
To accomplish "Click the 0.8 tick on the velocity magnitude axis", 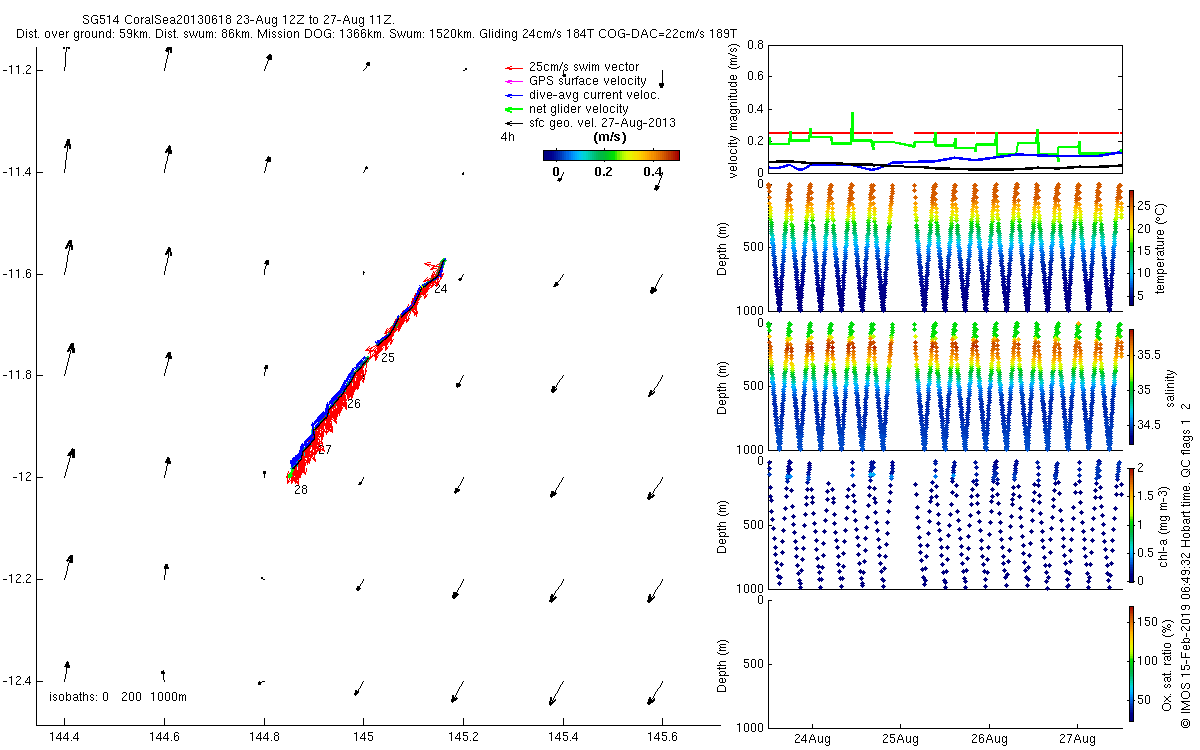I will click(x=755, y=45).
